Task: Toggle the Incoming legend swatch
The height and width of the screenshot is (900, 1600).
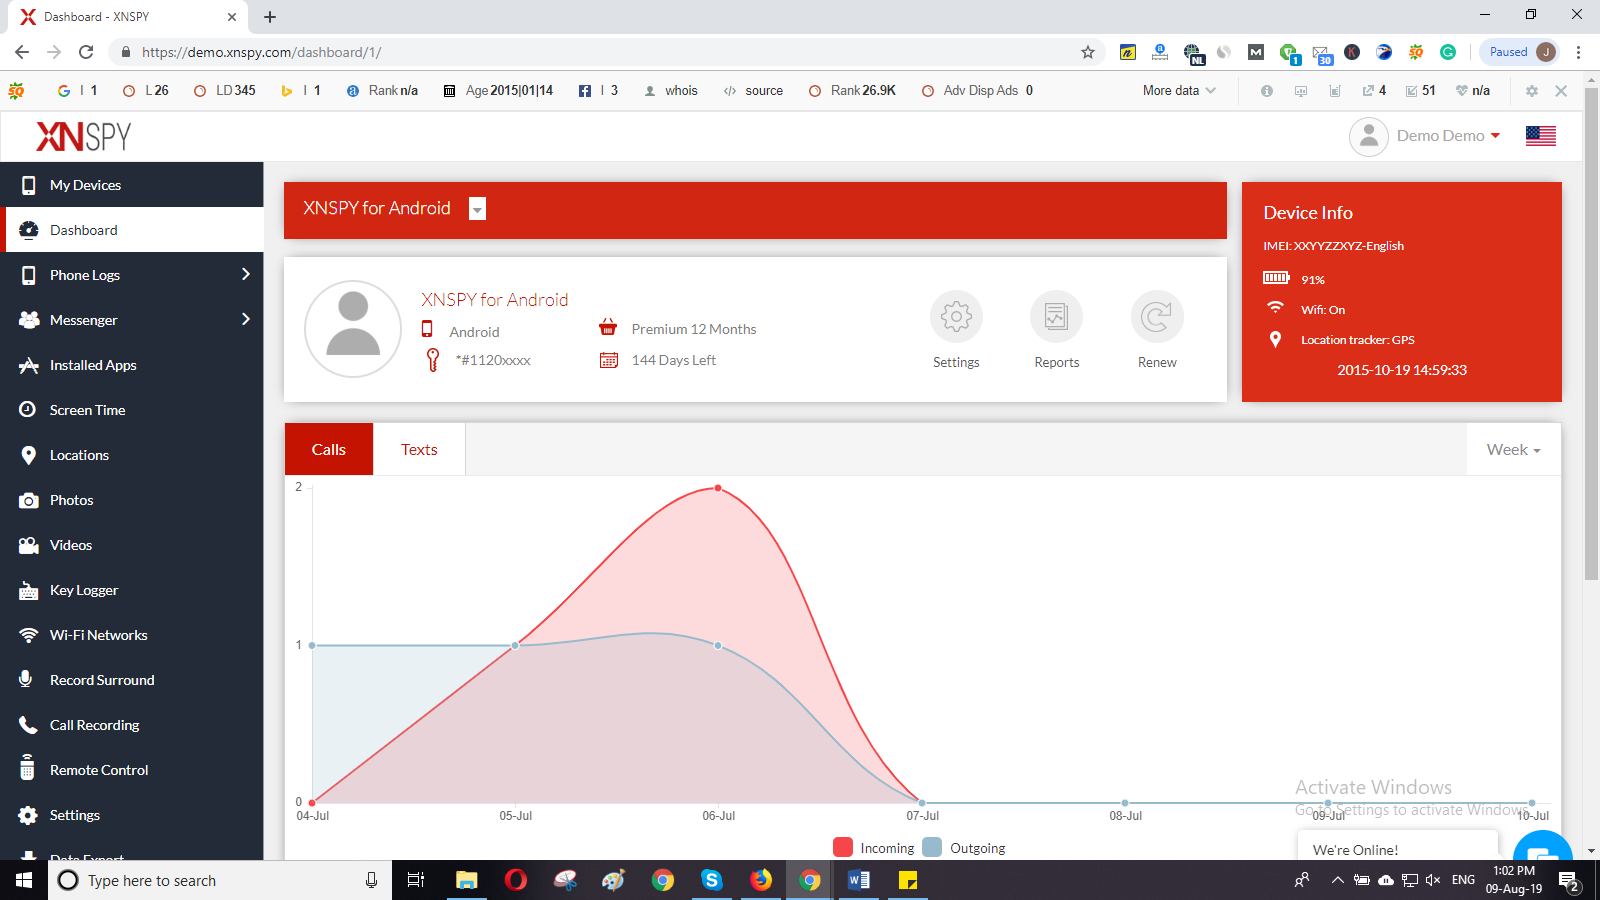Action: [842, 847]
